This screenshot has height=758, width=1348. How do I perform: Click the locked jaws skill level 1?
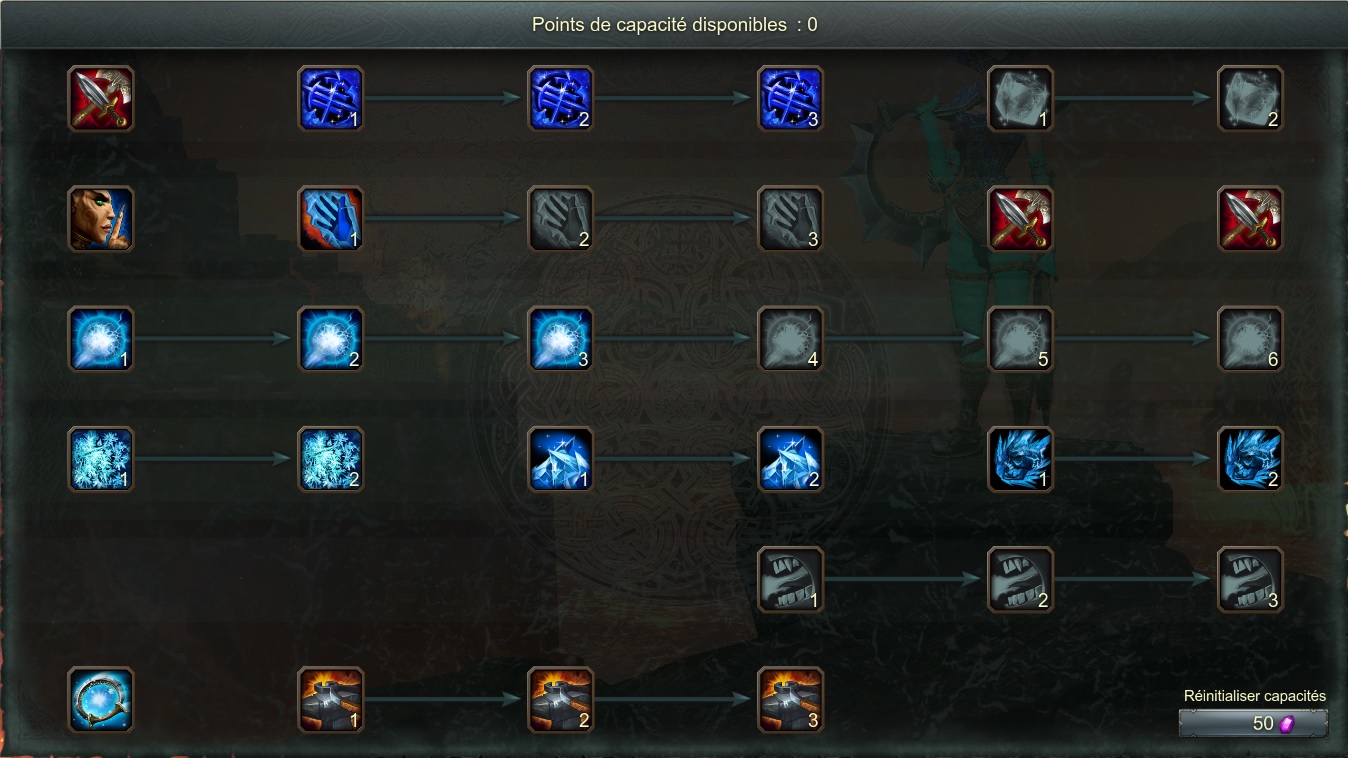click(x=791, y=579)
